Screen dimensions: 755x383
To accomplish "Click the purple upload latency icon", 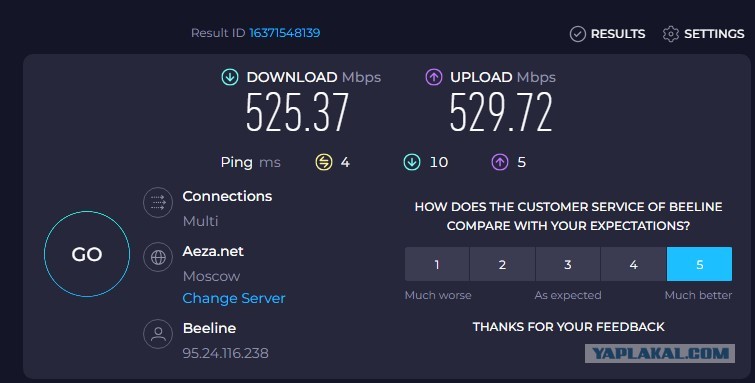I will [x=500, y=162].
